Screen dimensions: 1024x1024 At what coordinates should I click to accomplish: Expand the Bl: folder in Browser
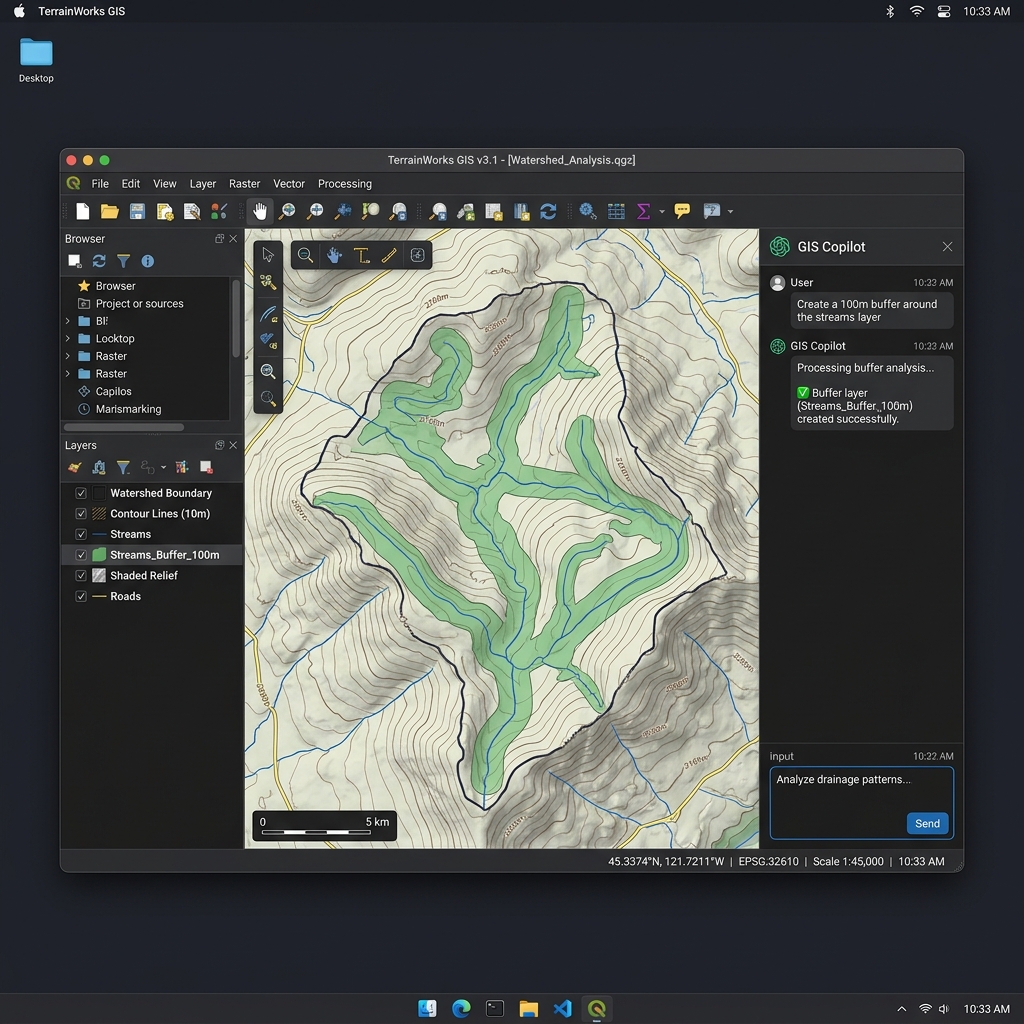click(67, 321)
